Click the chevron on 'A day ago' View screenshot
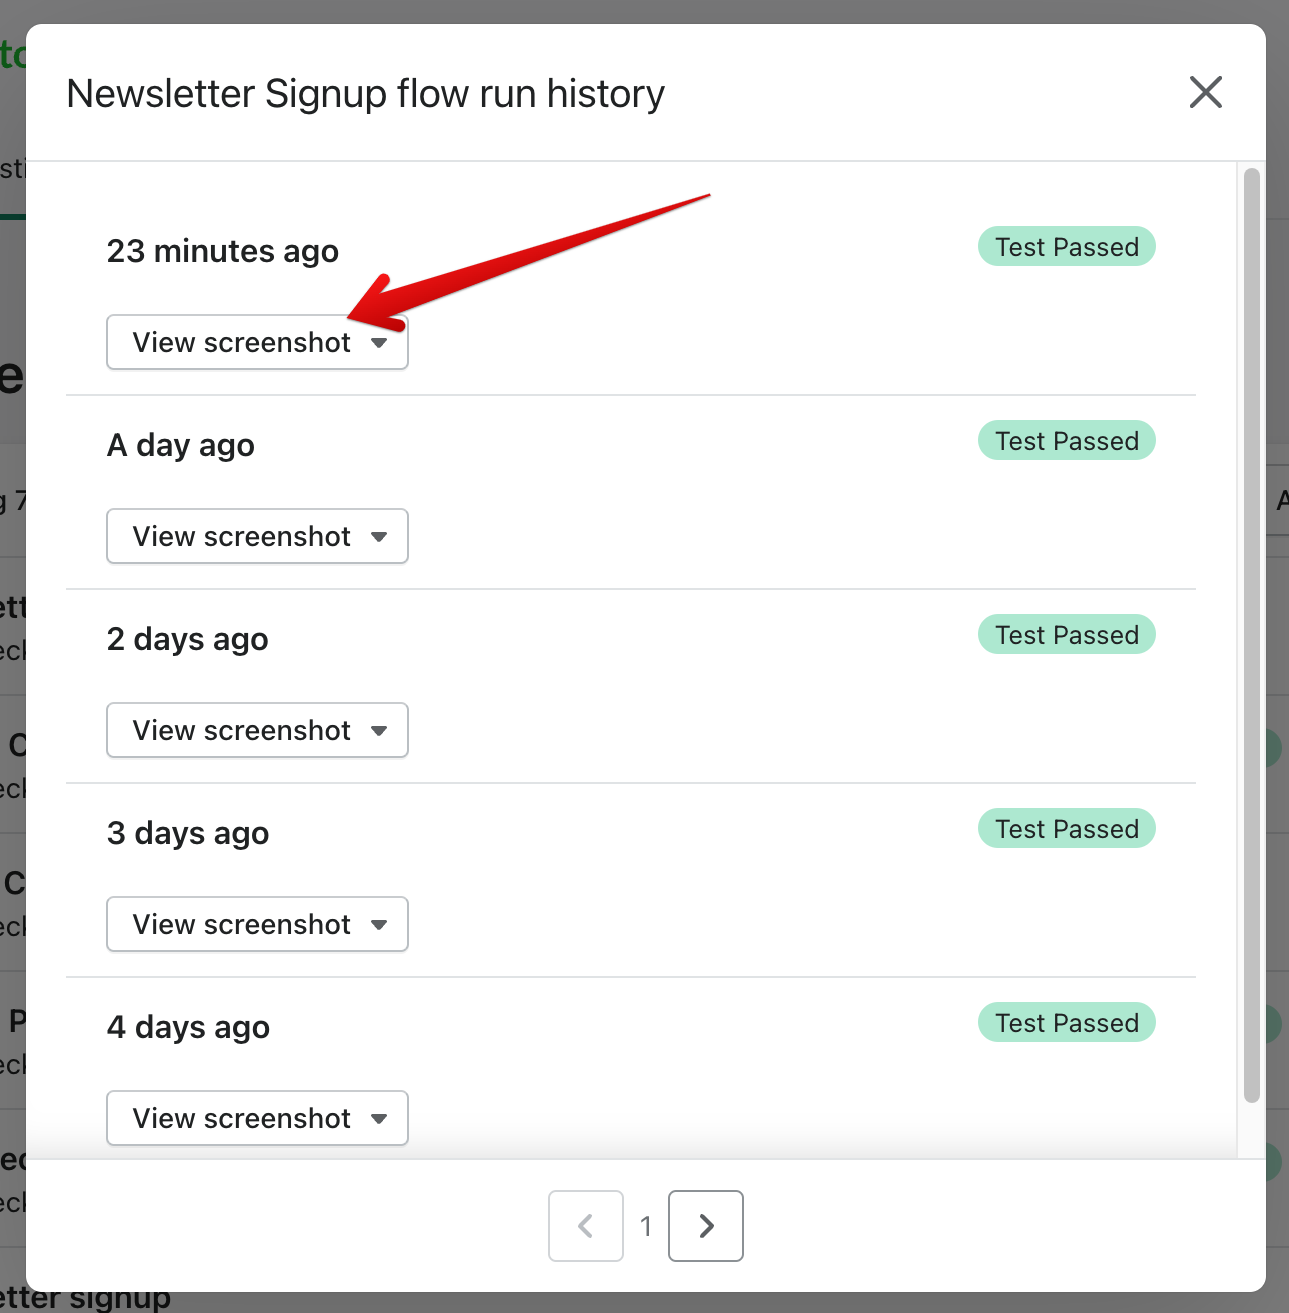This screenshot has width=1289, height=1313. (x=379, y=536)
